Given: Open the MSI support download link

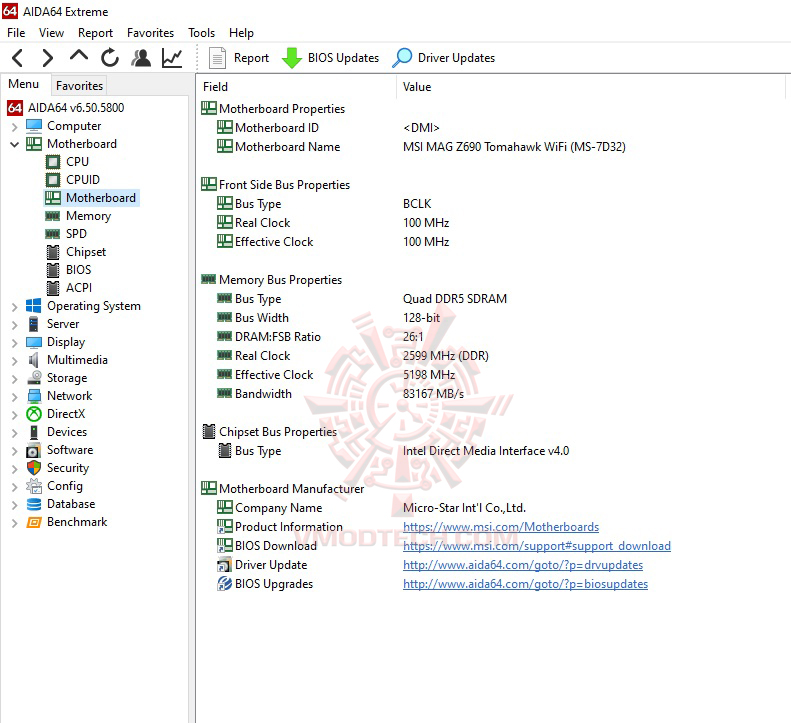Looking at the screenshot, I should (537, 546).
